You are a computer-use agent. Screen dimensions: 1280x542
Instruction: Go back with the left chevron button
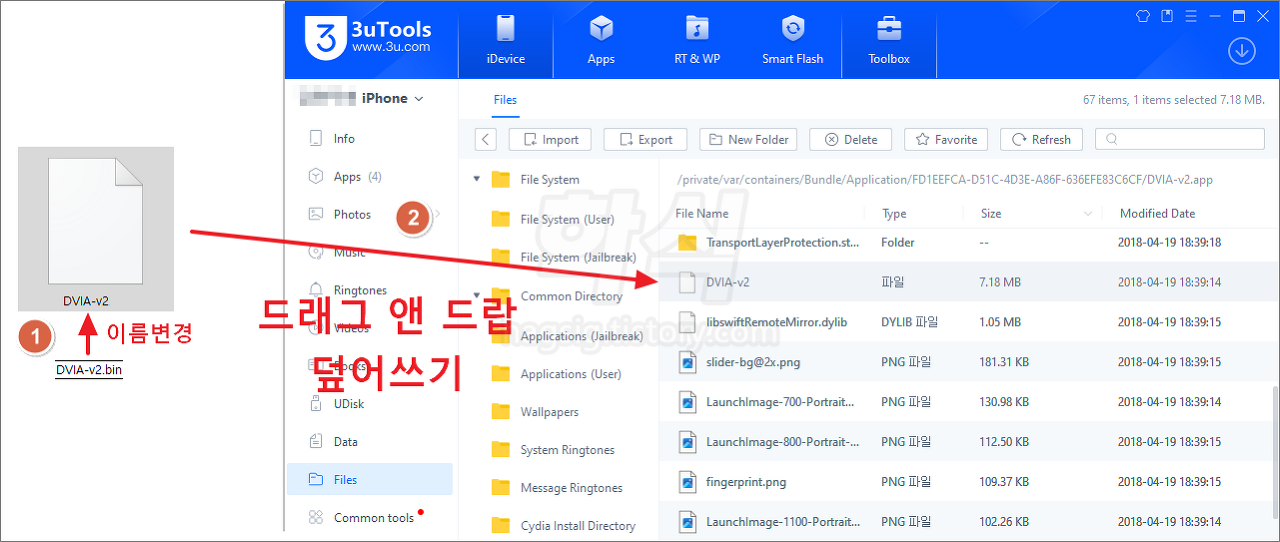tap(485, 140)
